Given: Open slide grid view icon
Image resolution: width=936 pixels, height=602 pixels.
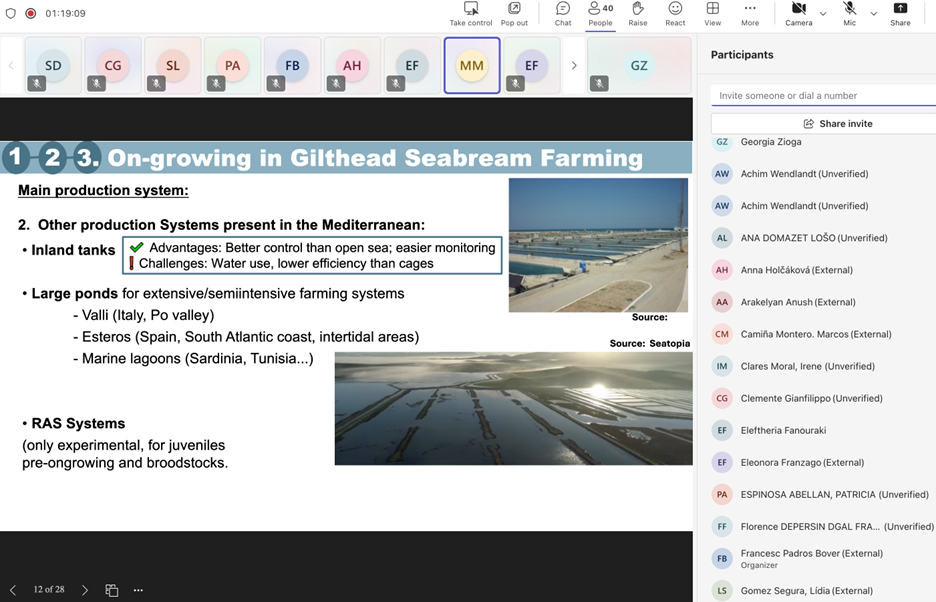Looking at the screenshot, I should (112, 590).
